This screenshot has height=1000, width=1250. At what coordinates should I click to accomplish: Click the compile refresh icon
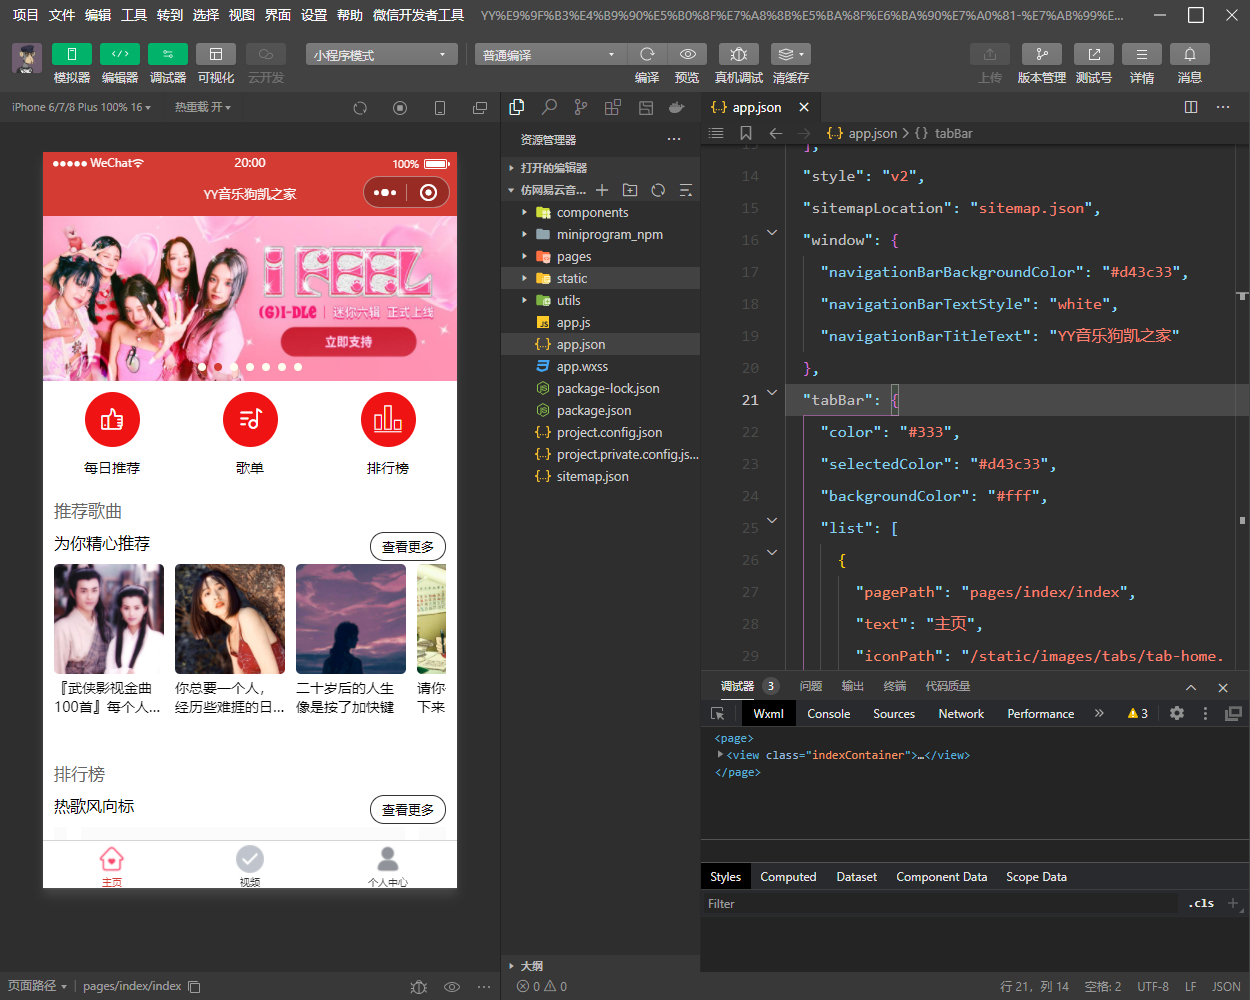coord(647,54)
